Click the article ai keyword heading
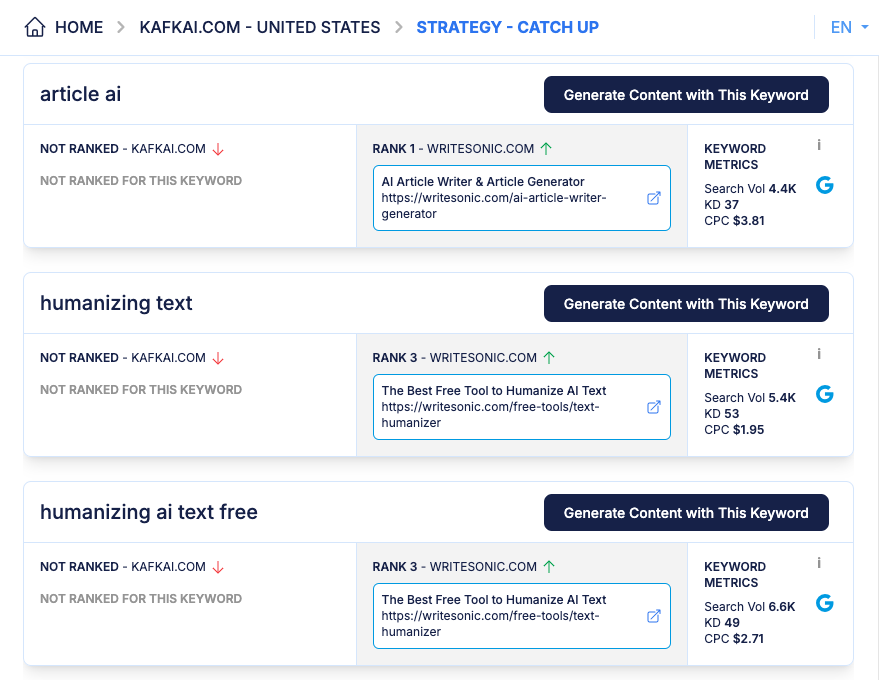This screenshot has height=680, width=879. coord(81,94)
